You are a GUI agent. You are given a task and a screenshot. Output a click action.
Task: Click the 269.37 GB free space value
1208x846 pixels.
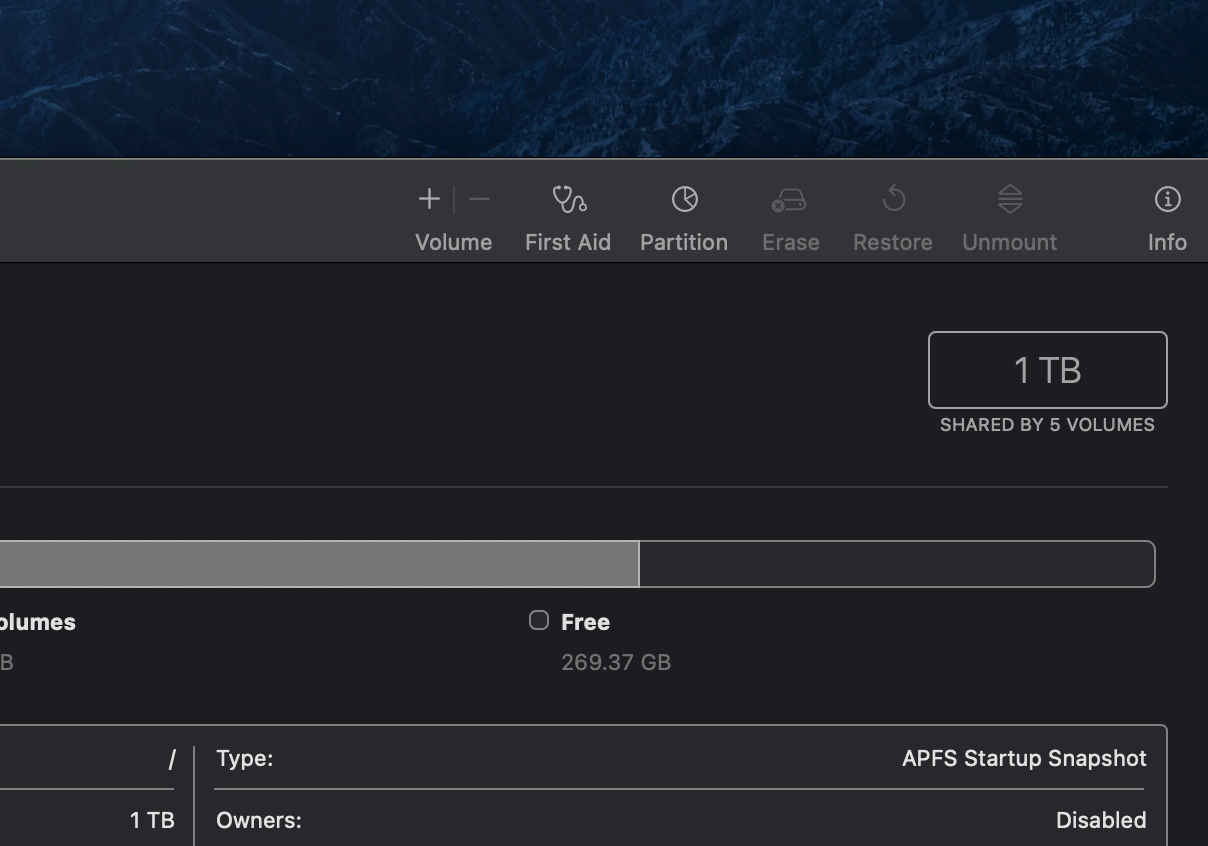click(616, 662)
